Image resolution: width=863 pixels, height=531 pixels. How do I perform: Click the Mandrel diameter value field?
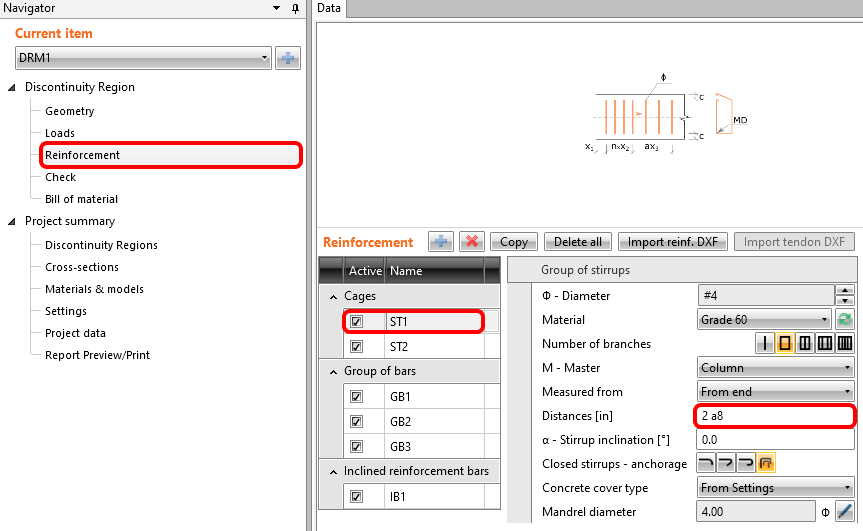point(756,511)
